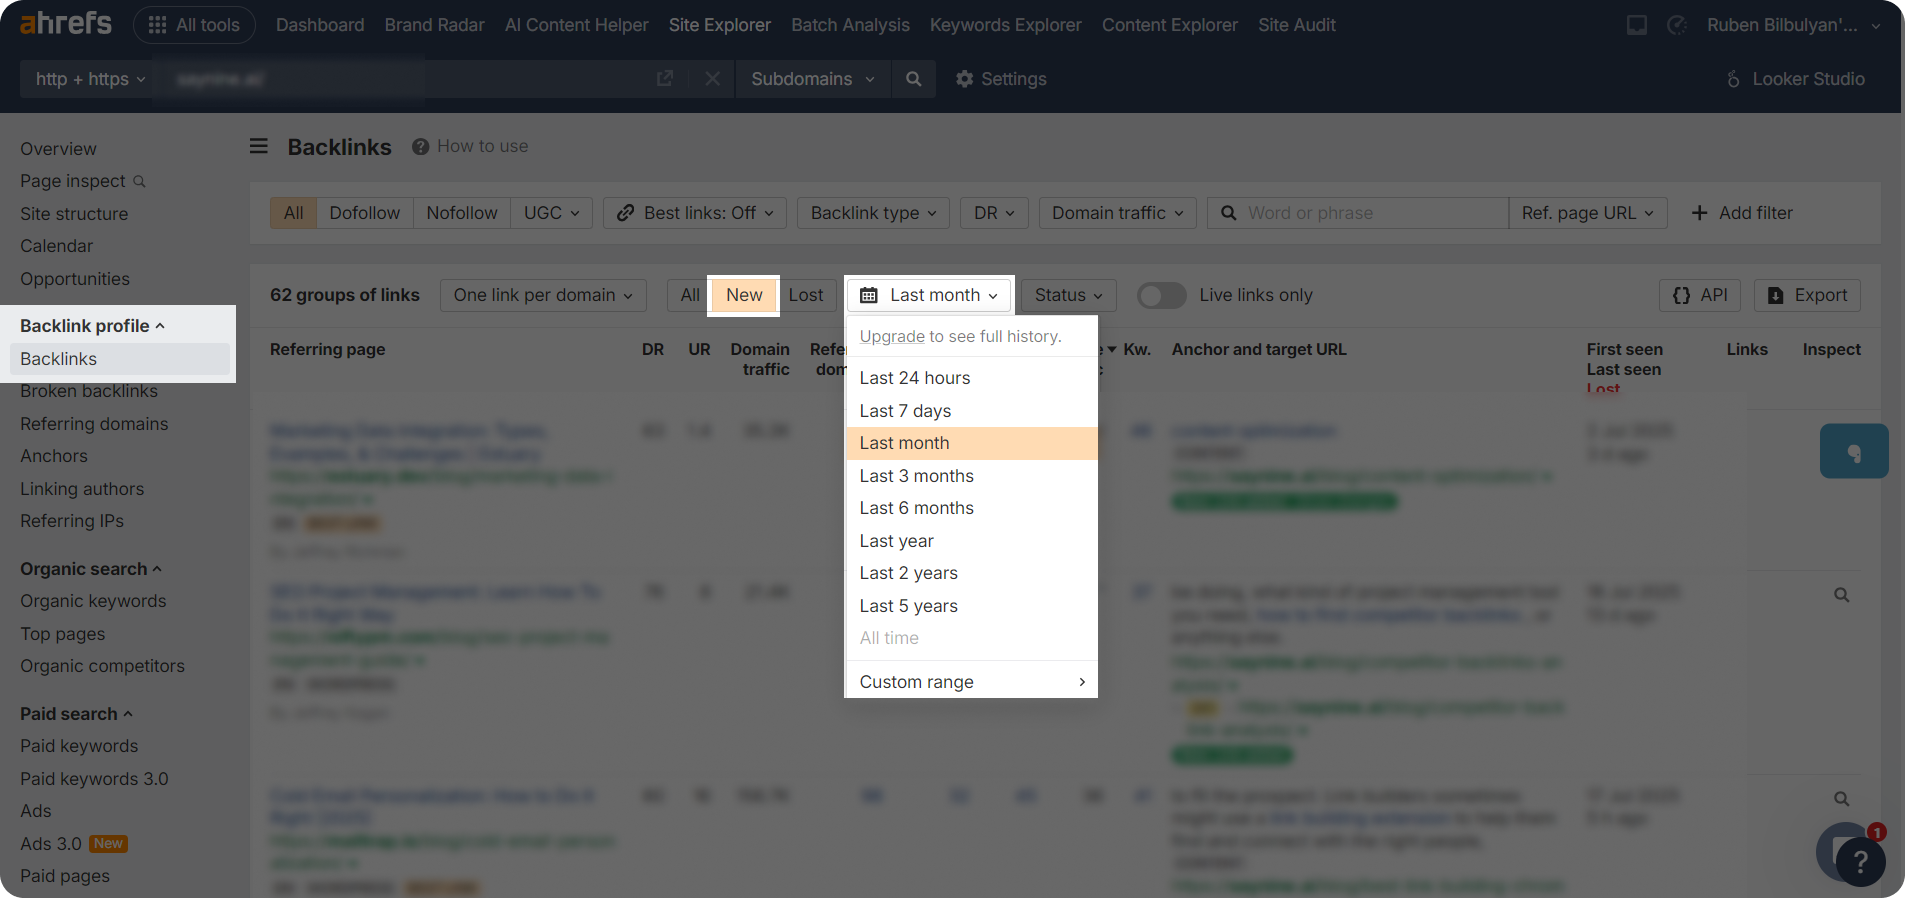Screen dimensions: 1905x898
Task: Toggle the sidebar with the hamburger icon
Action: click(259, 146)
